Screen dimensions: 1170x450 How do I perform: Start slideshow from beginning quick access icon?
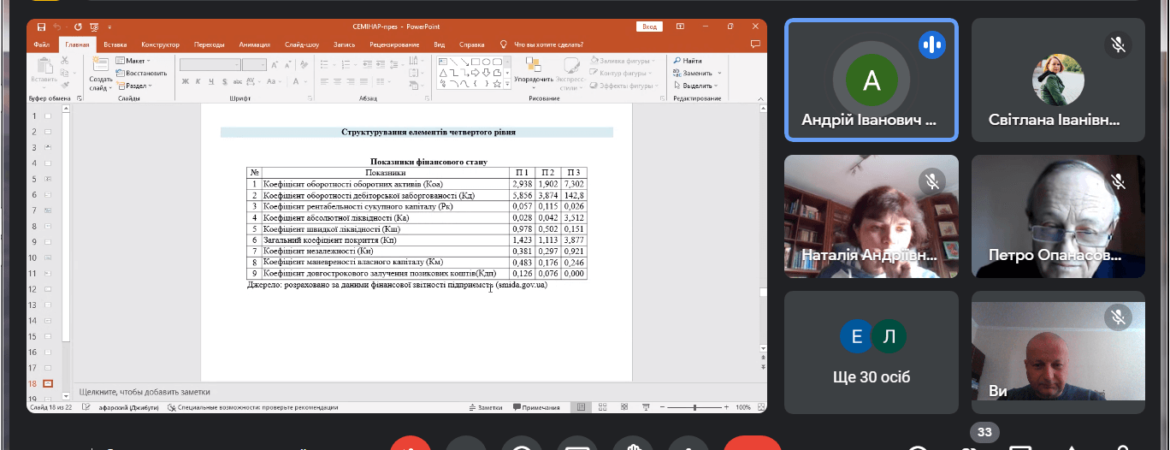[94, 27]
